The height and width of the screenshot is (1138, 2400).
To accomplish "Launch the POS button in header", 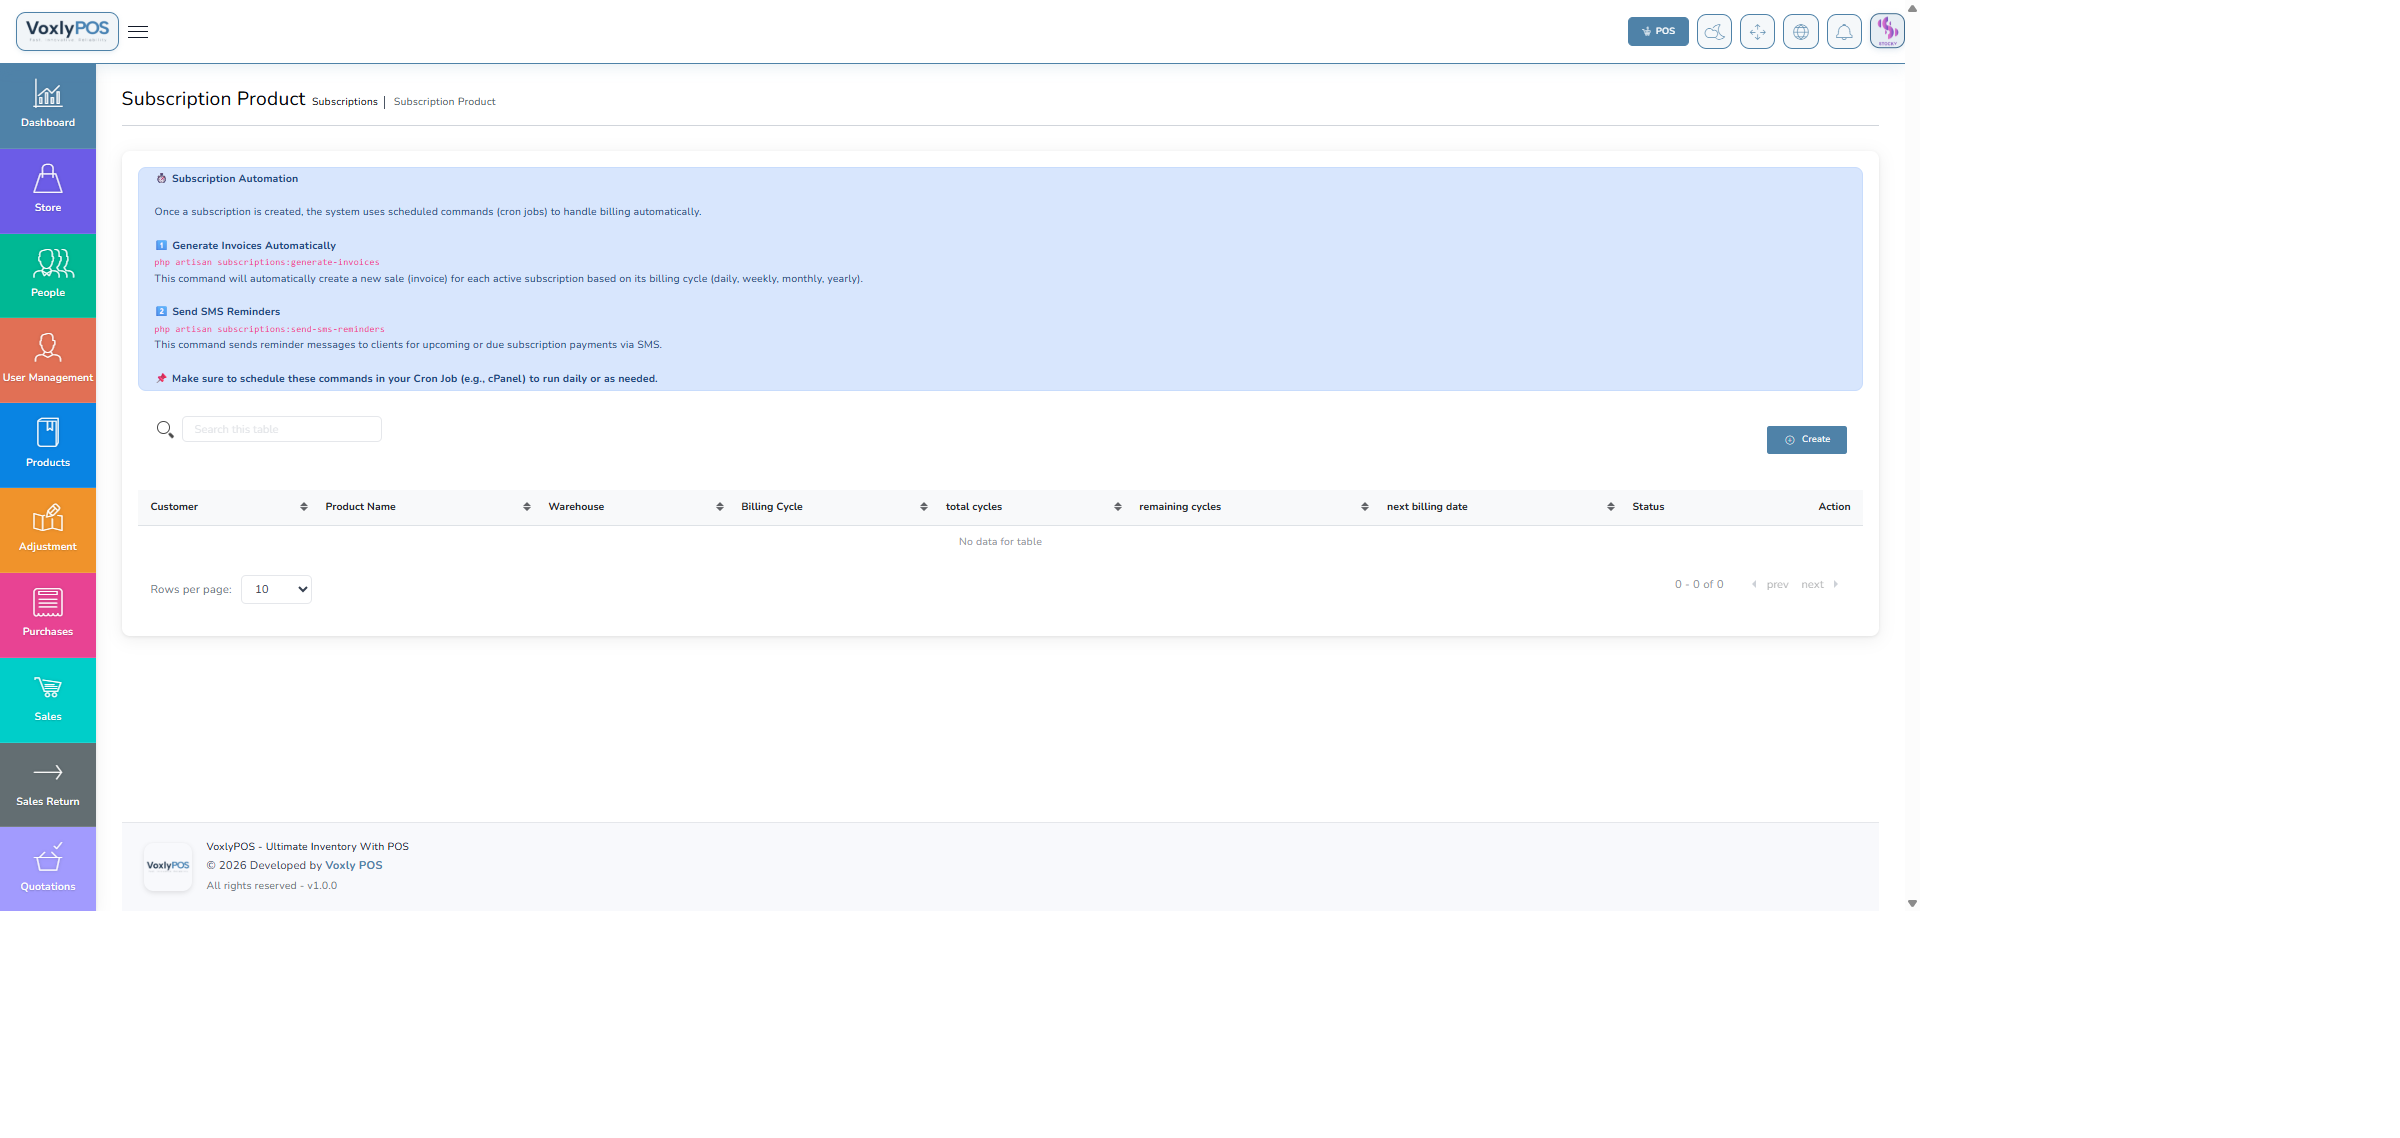I will pos(1657,32).
